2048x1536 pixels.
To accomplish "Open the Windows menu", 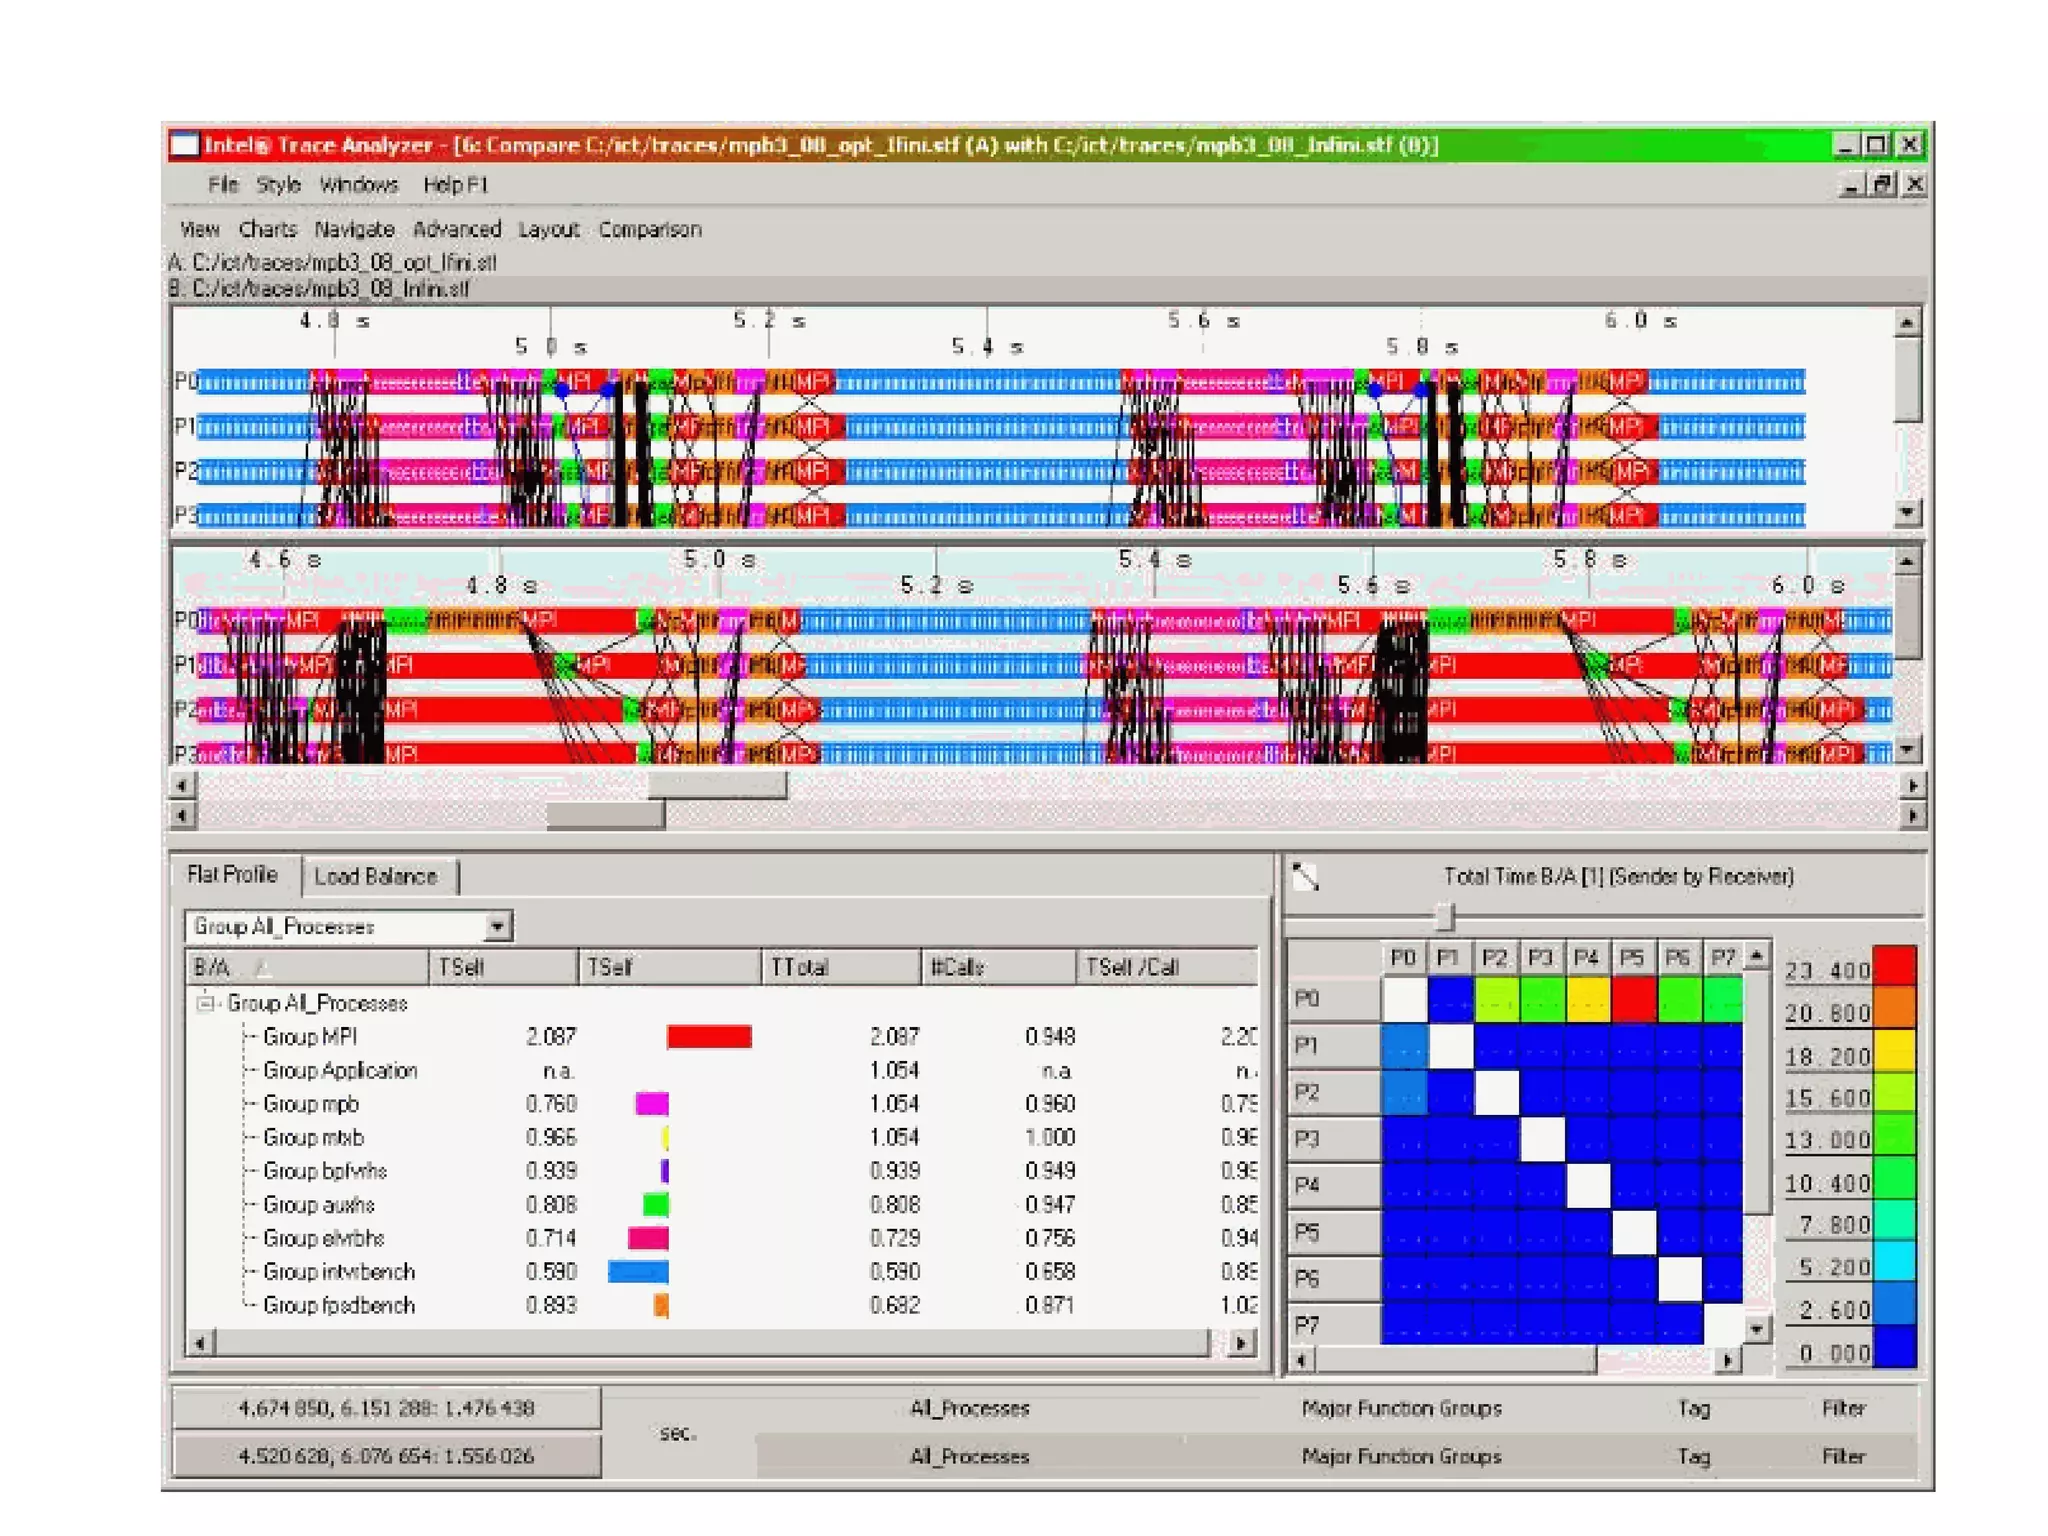I will (359, 185).
